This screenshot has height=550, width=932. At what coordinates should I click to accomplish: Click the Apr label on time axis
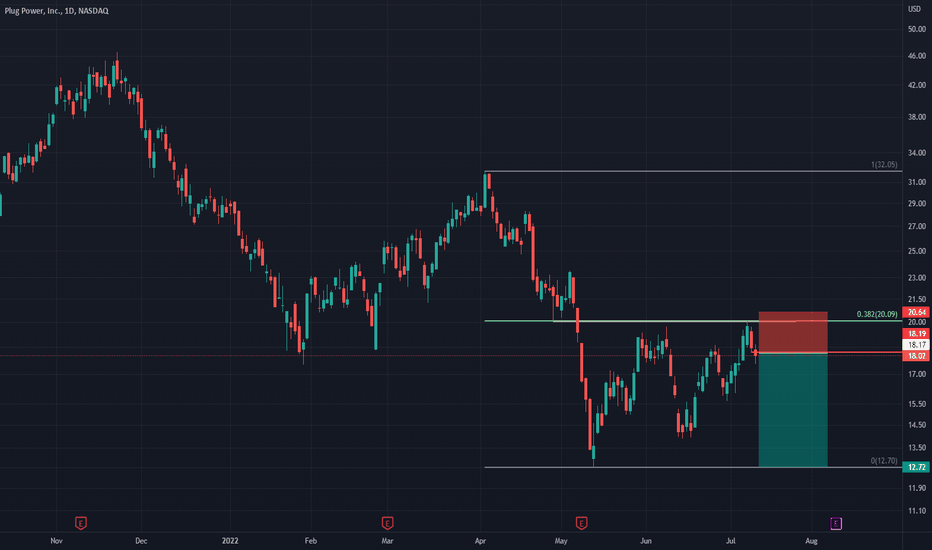click(480, 540)
